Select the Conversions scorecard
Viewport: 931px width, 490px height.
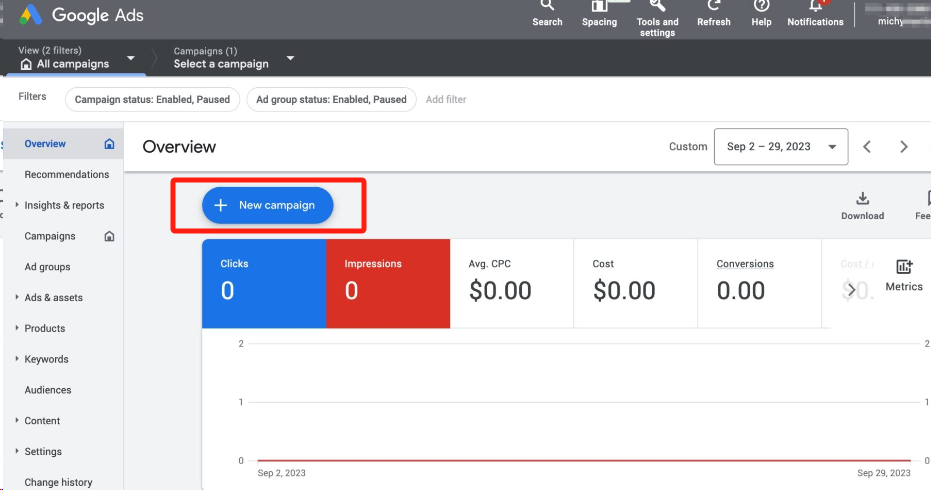[x=759, y=283]
